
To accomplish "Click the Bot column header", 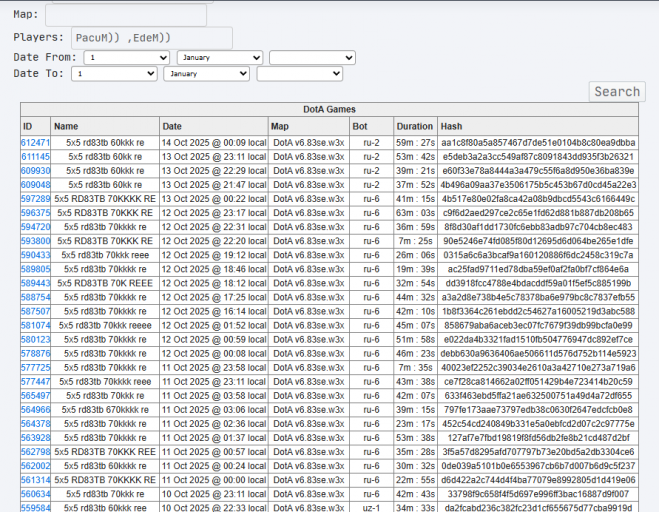I will (x=372, y=126).
